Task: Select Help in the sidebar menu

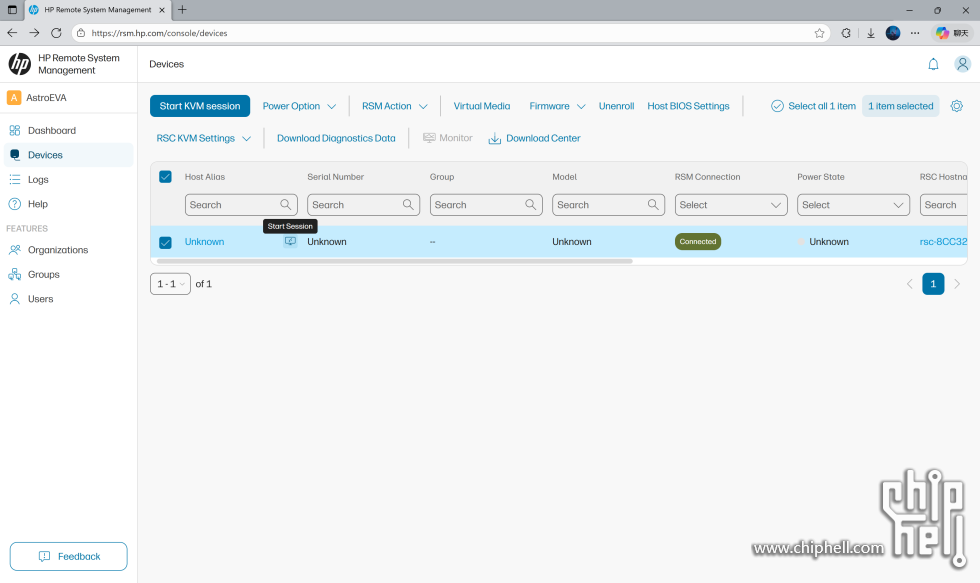Action: (x=37, y=204)
